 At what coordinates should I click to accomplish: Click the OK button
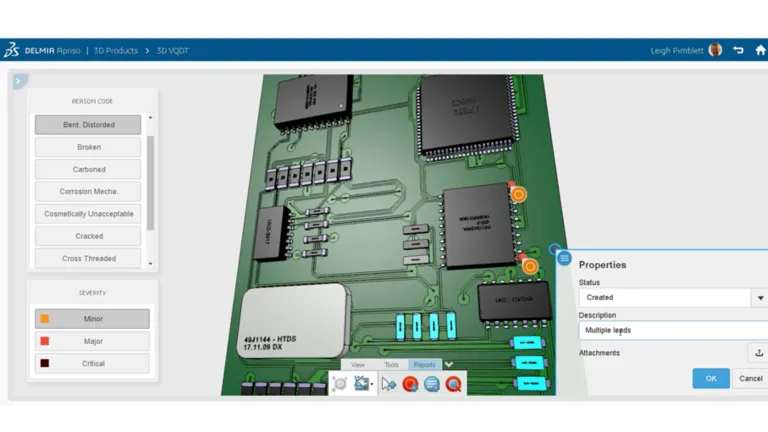(x=710, y=379)
